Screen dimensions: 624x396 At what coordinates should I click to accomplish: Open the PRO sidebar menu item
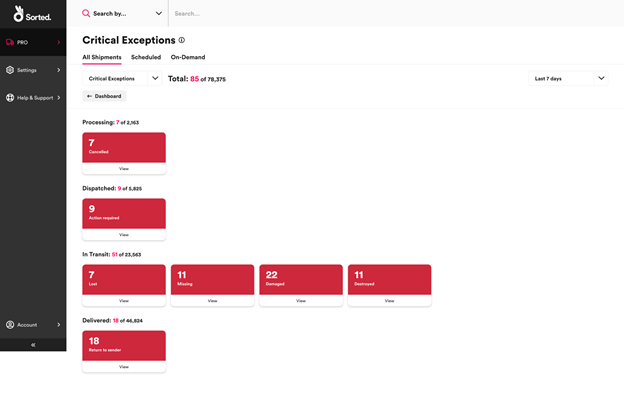click(x=33, y=42)
